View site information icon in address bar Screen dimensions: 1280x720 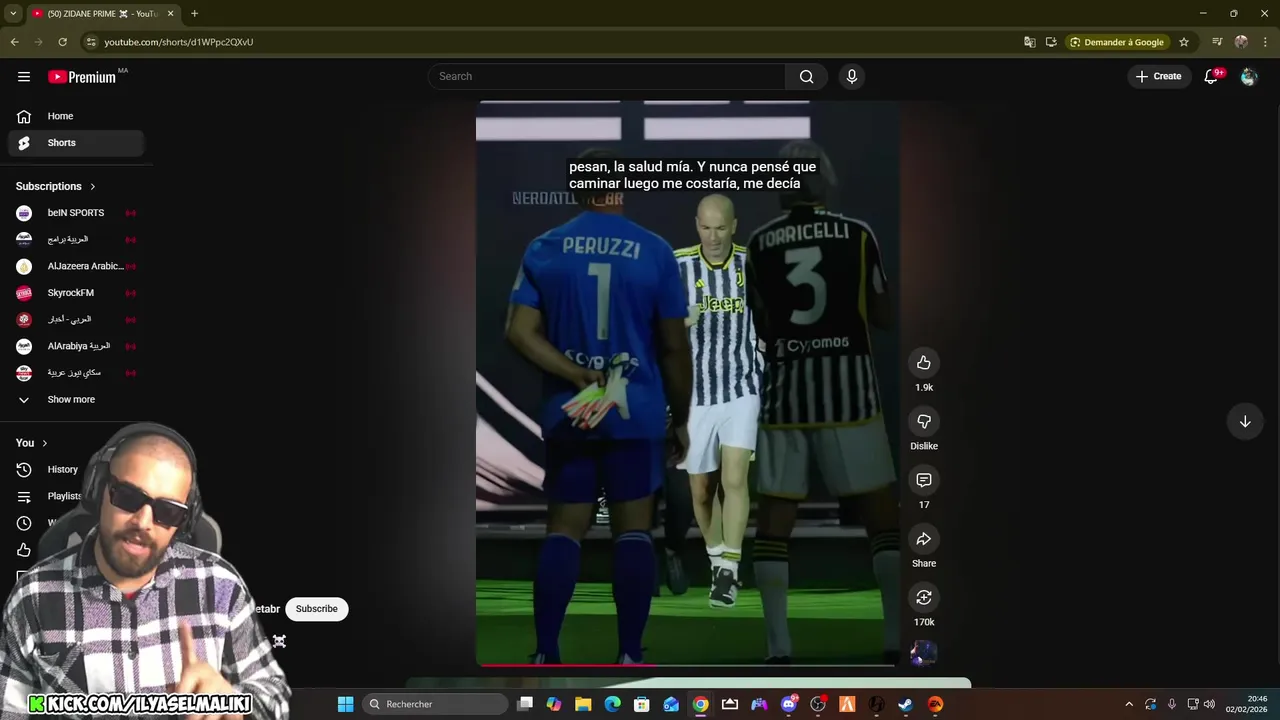[91, 42]
